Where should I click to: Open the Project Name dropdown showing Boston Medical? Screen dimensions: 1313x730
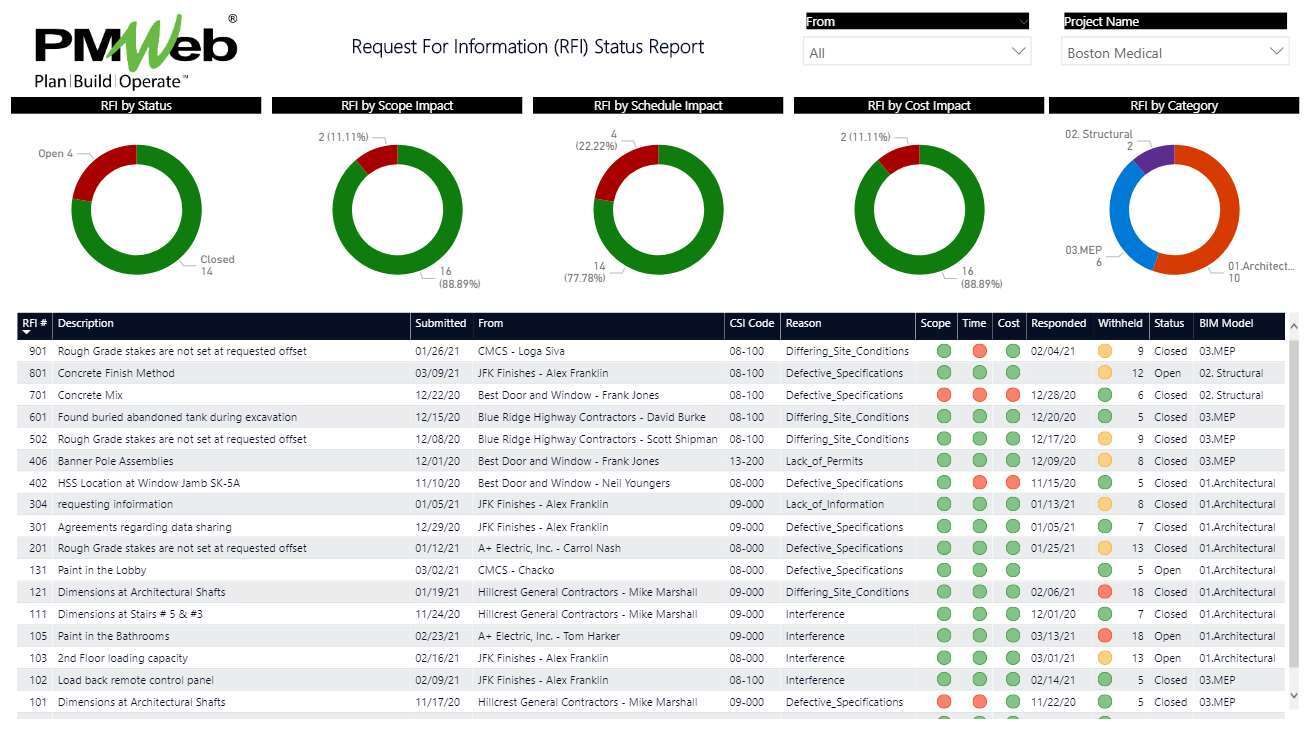point(1174,52)
